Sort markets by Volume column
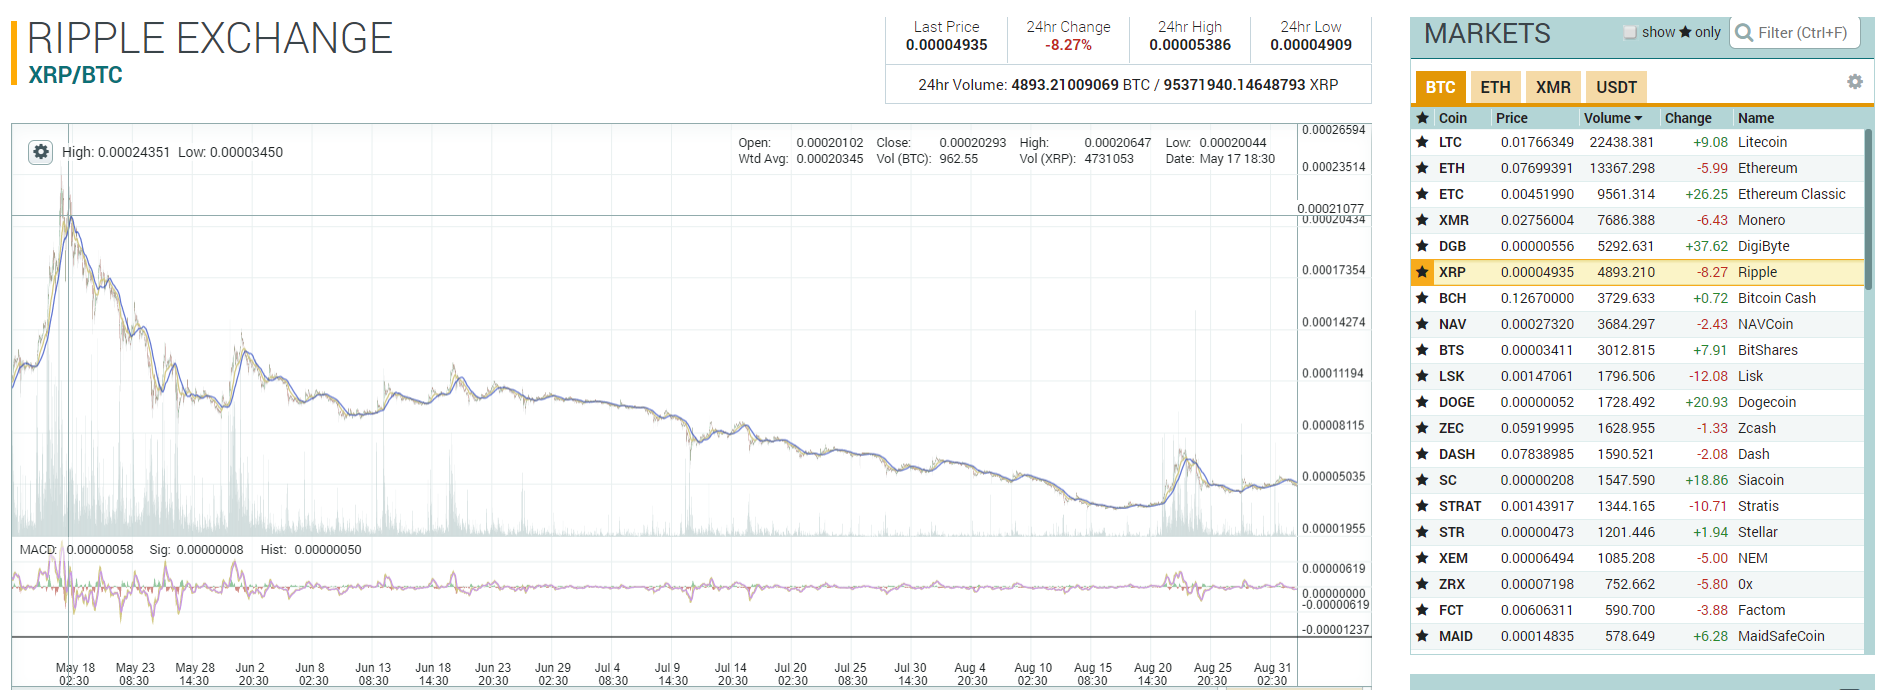The height and width of the screenshot is (690, 1877). [x=1613, y=118]
